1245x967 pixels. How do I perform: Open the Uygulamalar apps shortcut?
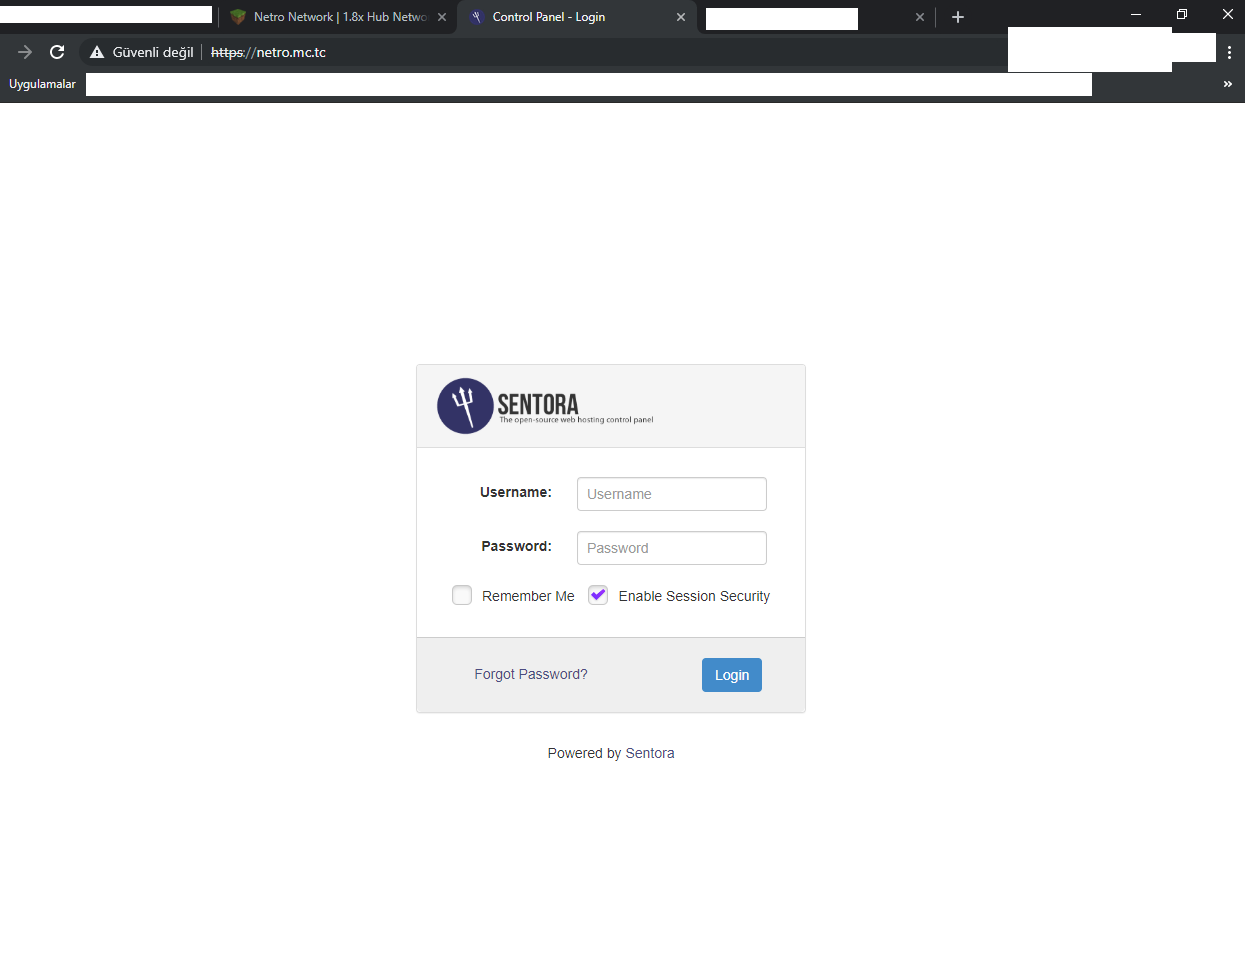(42, 84)
